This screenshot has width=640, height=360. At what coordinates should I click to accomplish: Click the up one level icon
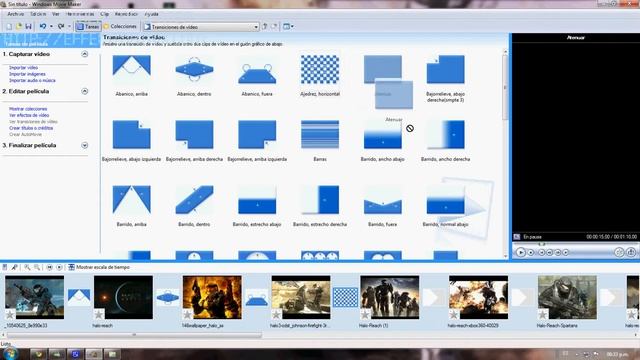pyautogui.click(x=264, y=27)
